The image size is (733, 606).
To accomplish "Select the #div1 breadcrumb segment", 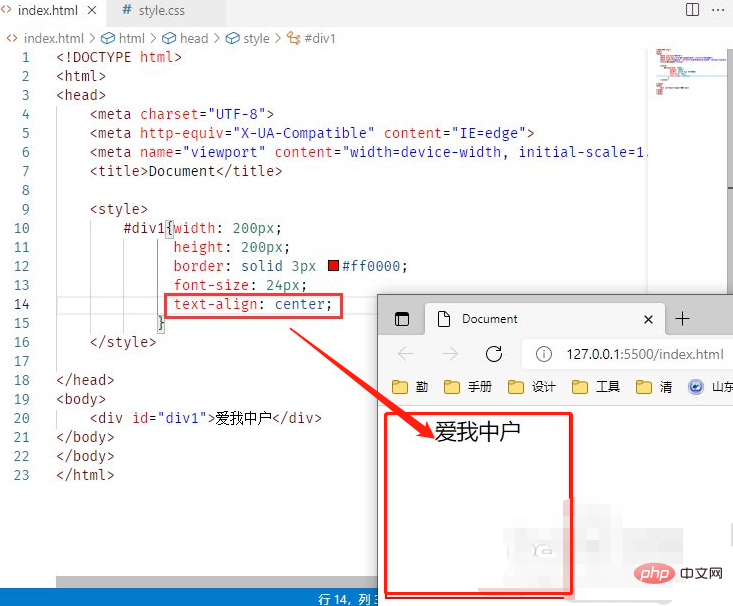I will pyautogui.click(x=311, y=38).
